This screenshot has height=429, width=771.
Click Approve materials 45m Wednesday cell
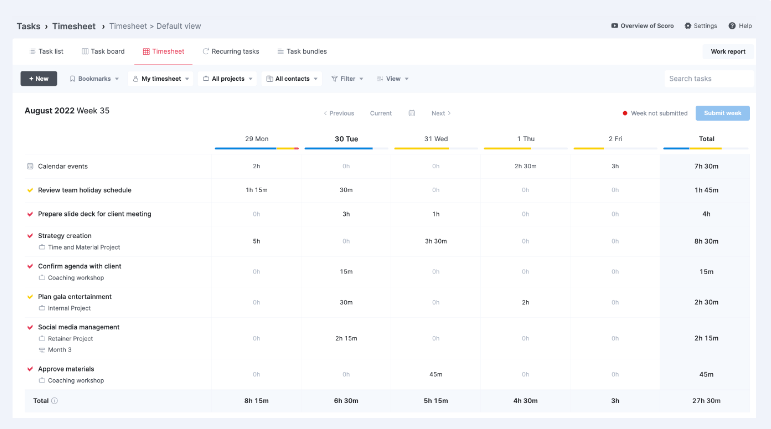coord(436,374)
